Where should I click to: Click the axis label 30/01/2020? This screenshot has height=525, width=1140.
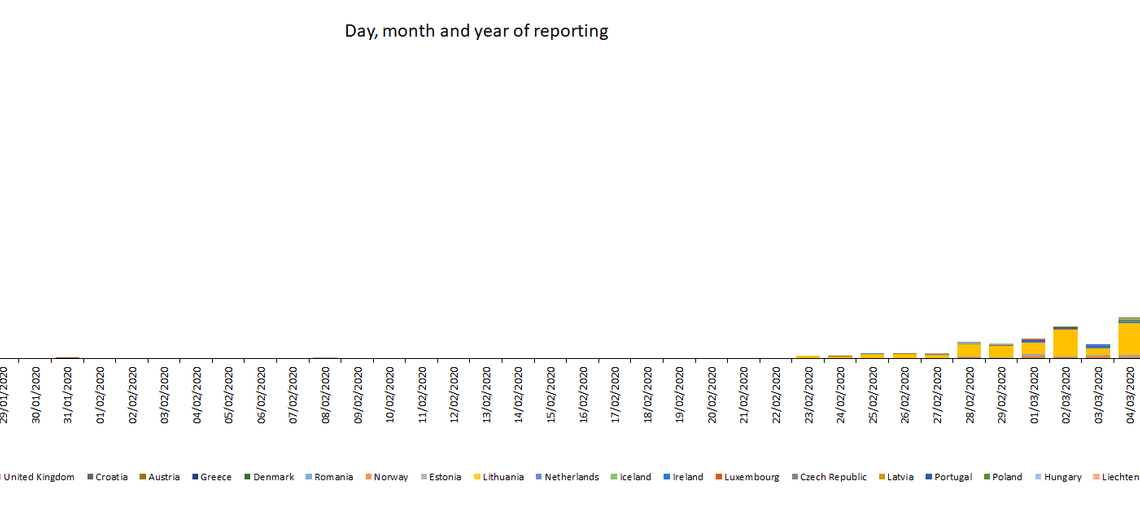point(36,395)
